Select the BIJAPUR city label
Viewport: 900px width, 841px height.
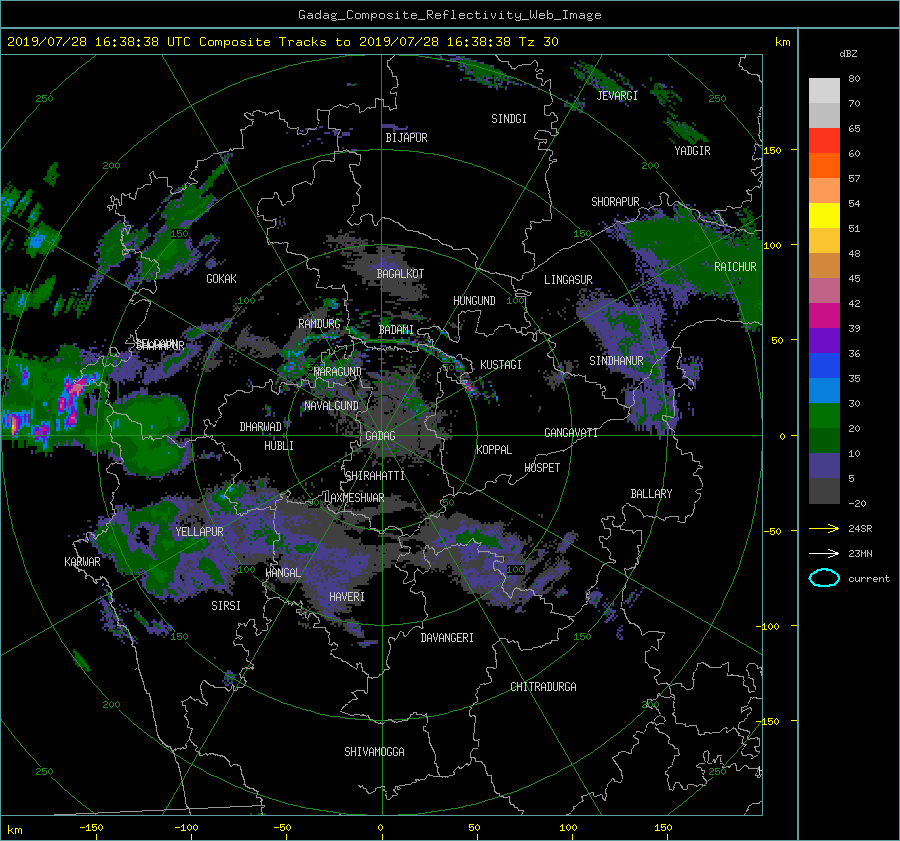[406, 138]
